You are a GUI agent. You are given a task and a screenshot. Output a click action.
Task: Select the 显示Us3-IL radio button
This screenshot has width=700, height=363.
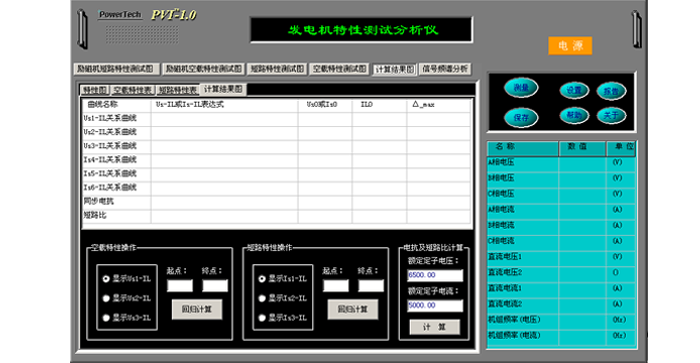tap(106, 318)
